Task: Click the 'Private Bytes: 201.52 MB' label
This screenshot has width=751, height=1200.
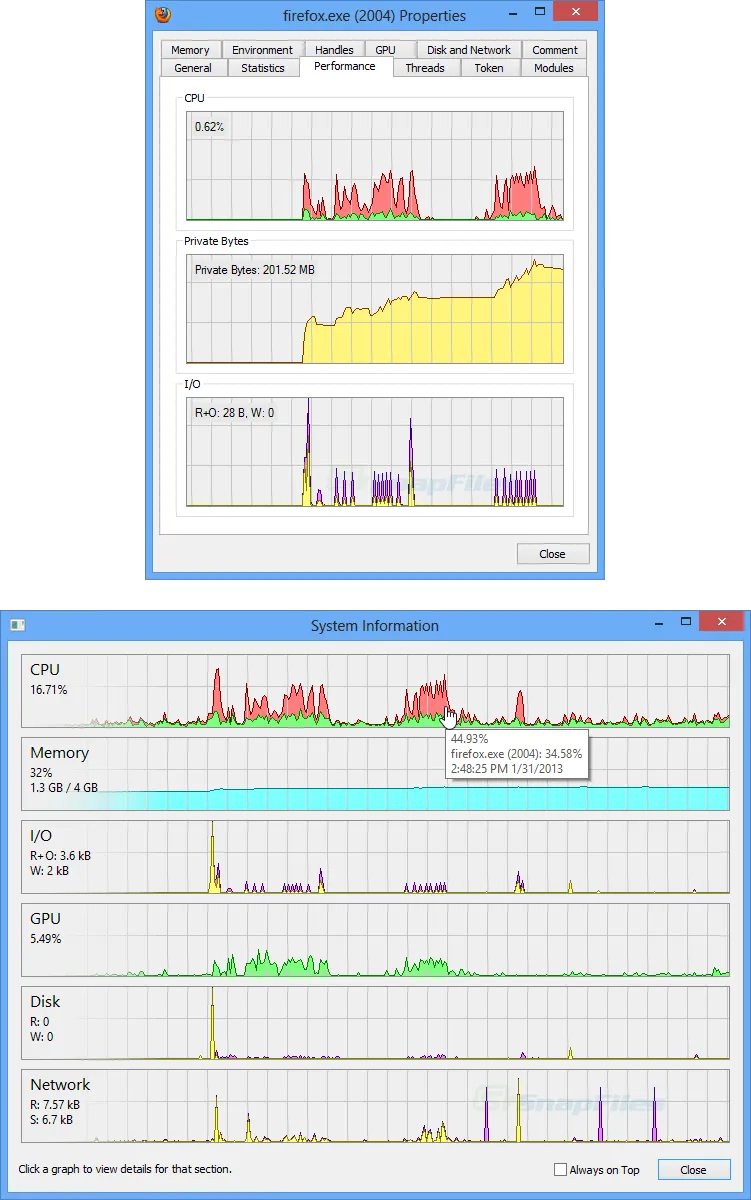Action: point(255,269)
